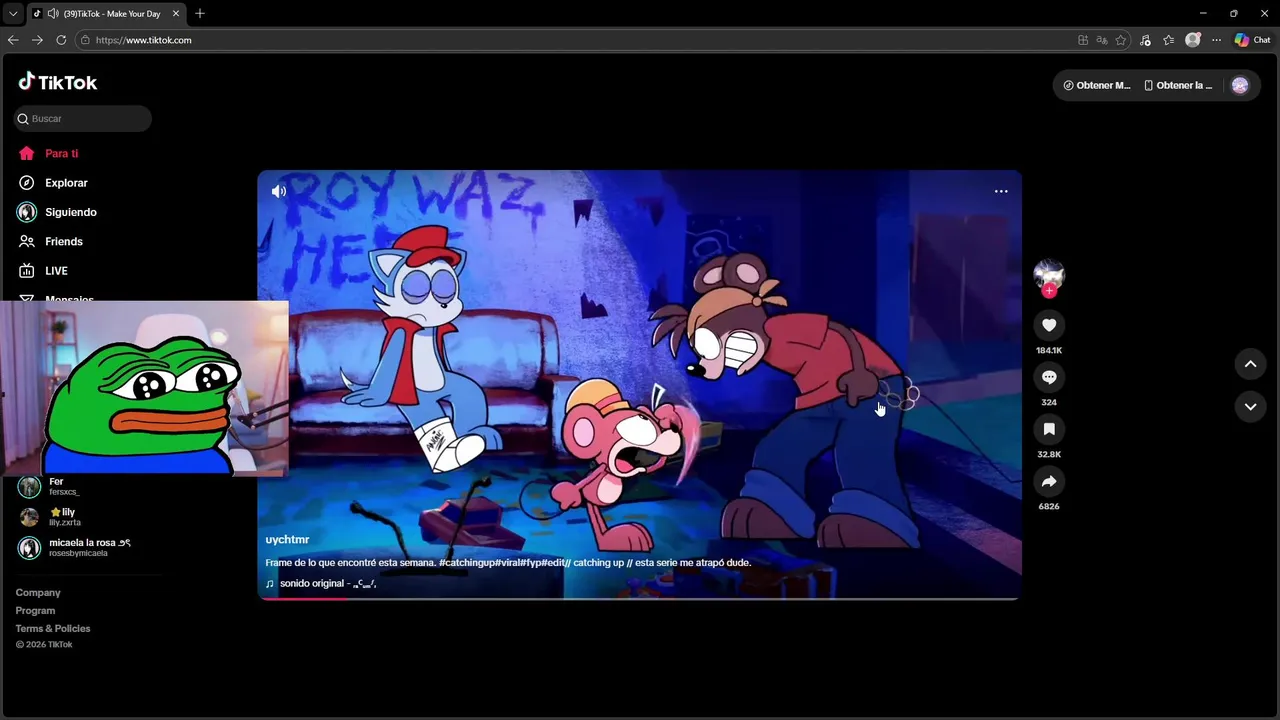The width and height of the screenshot is (1280, 720).
Task: View site info via lock icon
Action: pos(85,40)
